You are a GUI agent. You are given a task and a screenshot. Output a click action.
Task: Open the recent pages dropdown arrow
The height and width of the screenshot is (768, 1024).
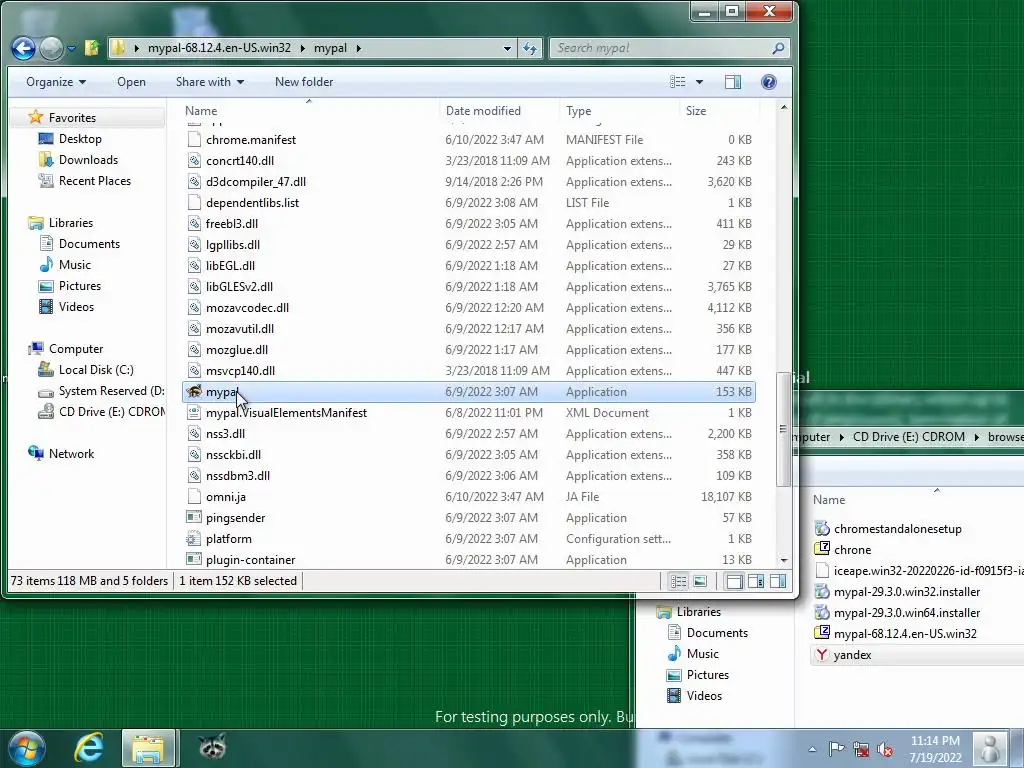click(x=71, y=48)
